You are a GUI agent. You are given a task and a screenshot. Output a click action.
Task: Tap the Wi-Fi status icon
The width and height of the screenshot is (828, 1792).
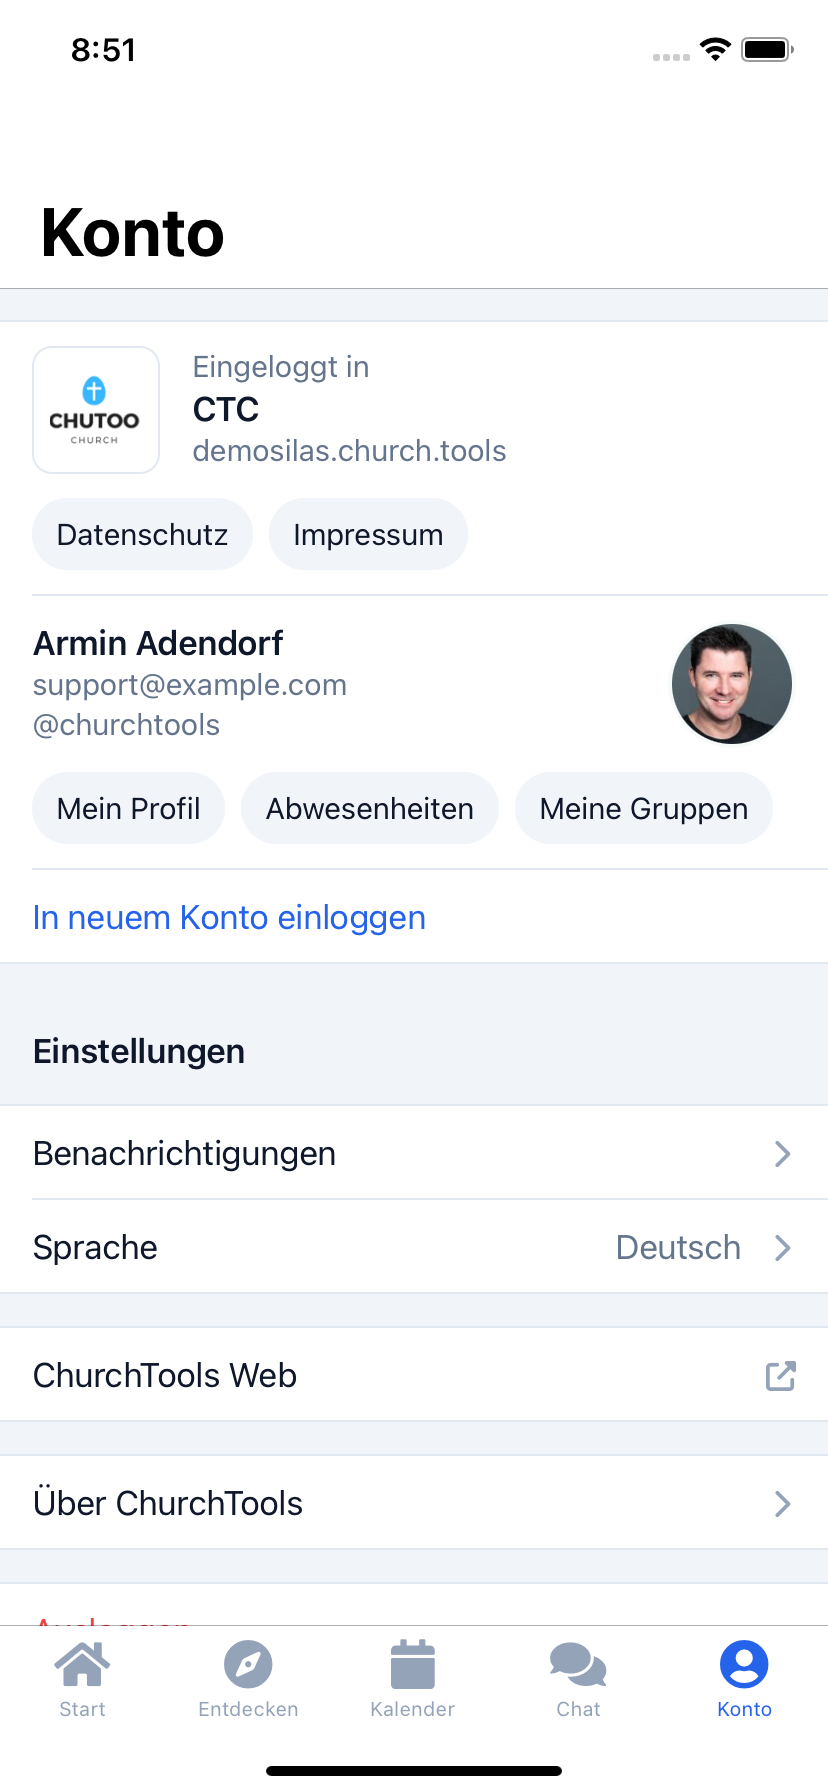click(715, 49)
